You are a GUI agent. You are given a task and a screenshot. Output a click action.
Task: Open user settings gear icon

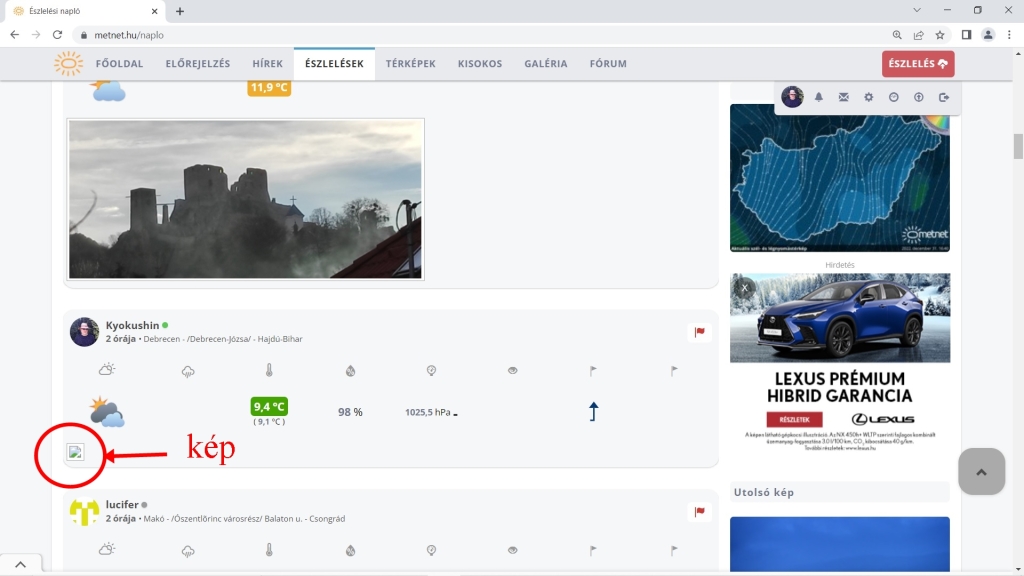[868, 97]
